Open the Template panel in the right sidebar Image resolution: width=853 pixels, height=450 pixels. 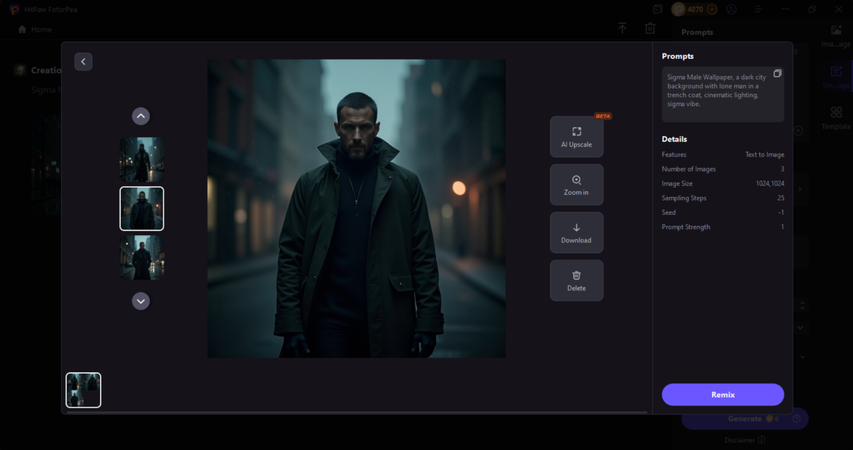click(x=836, y=118)
